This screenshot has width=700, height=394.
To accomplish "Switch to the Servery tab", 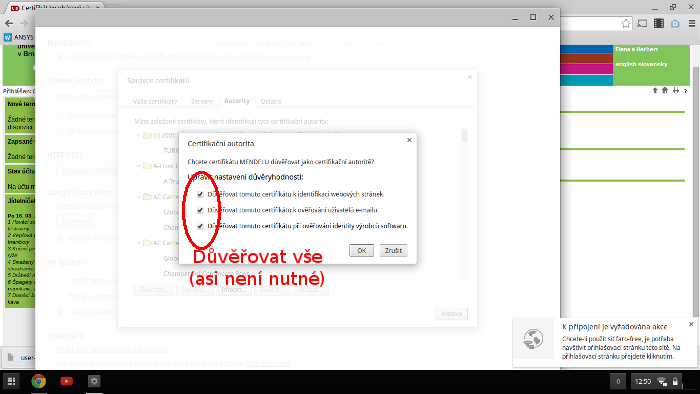I will click(202, 101).
